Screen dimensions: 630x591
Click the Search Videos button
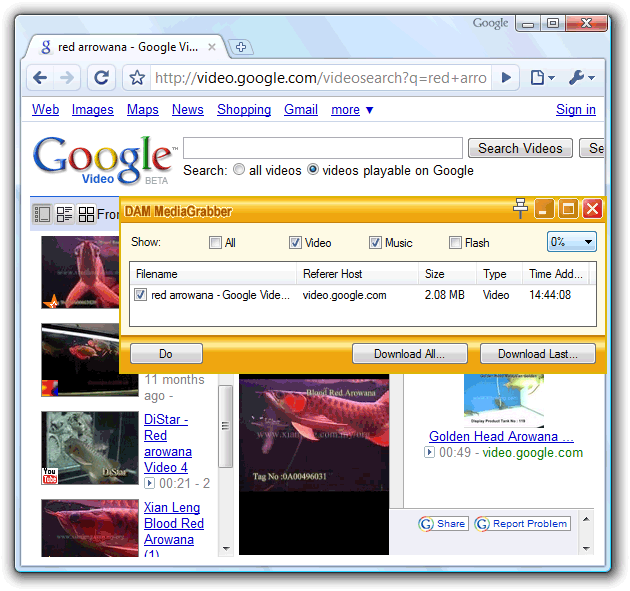(520, 148)
